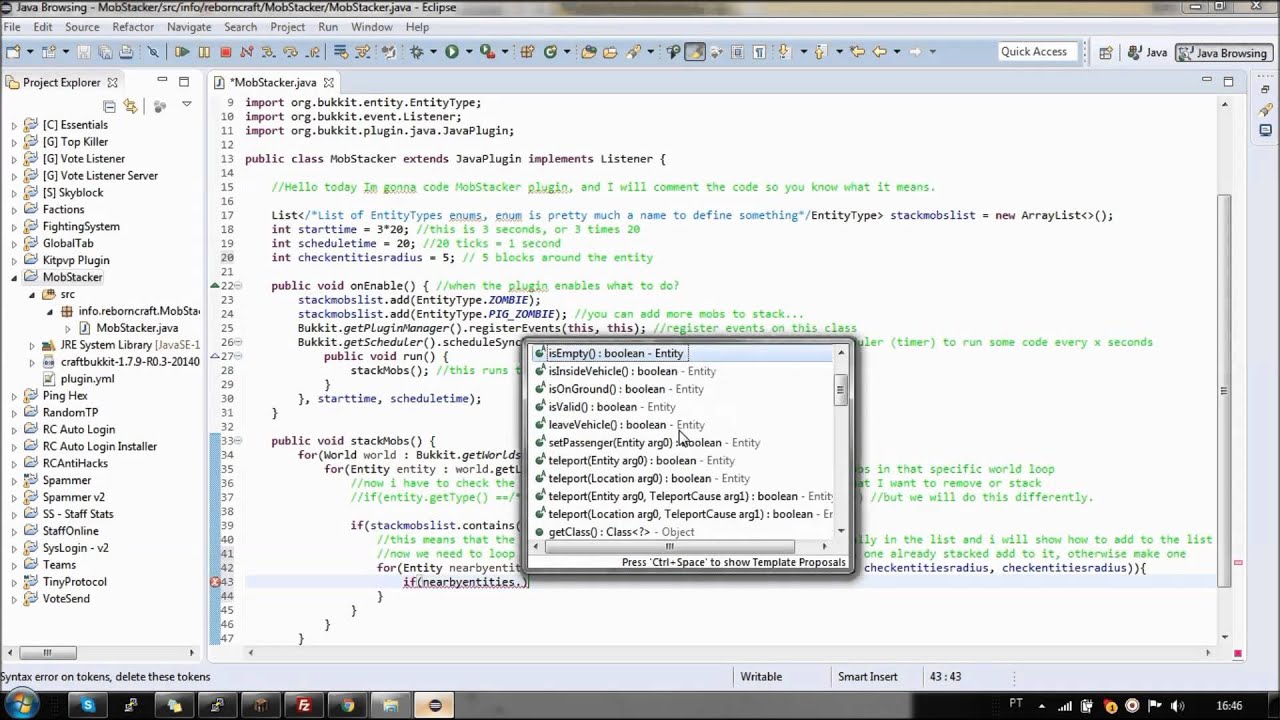Click the green Run icon
This screenshot has height=720, width=1280.
tap(452, 52)
